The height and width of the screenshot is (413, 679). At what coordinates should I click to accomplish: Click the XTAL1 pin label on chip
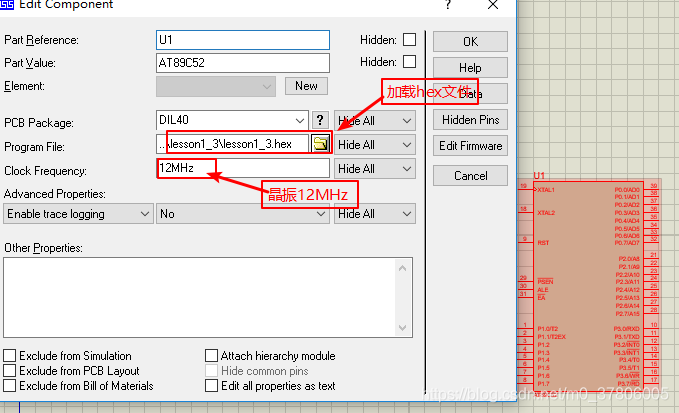point(546,190)
